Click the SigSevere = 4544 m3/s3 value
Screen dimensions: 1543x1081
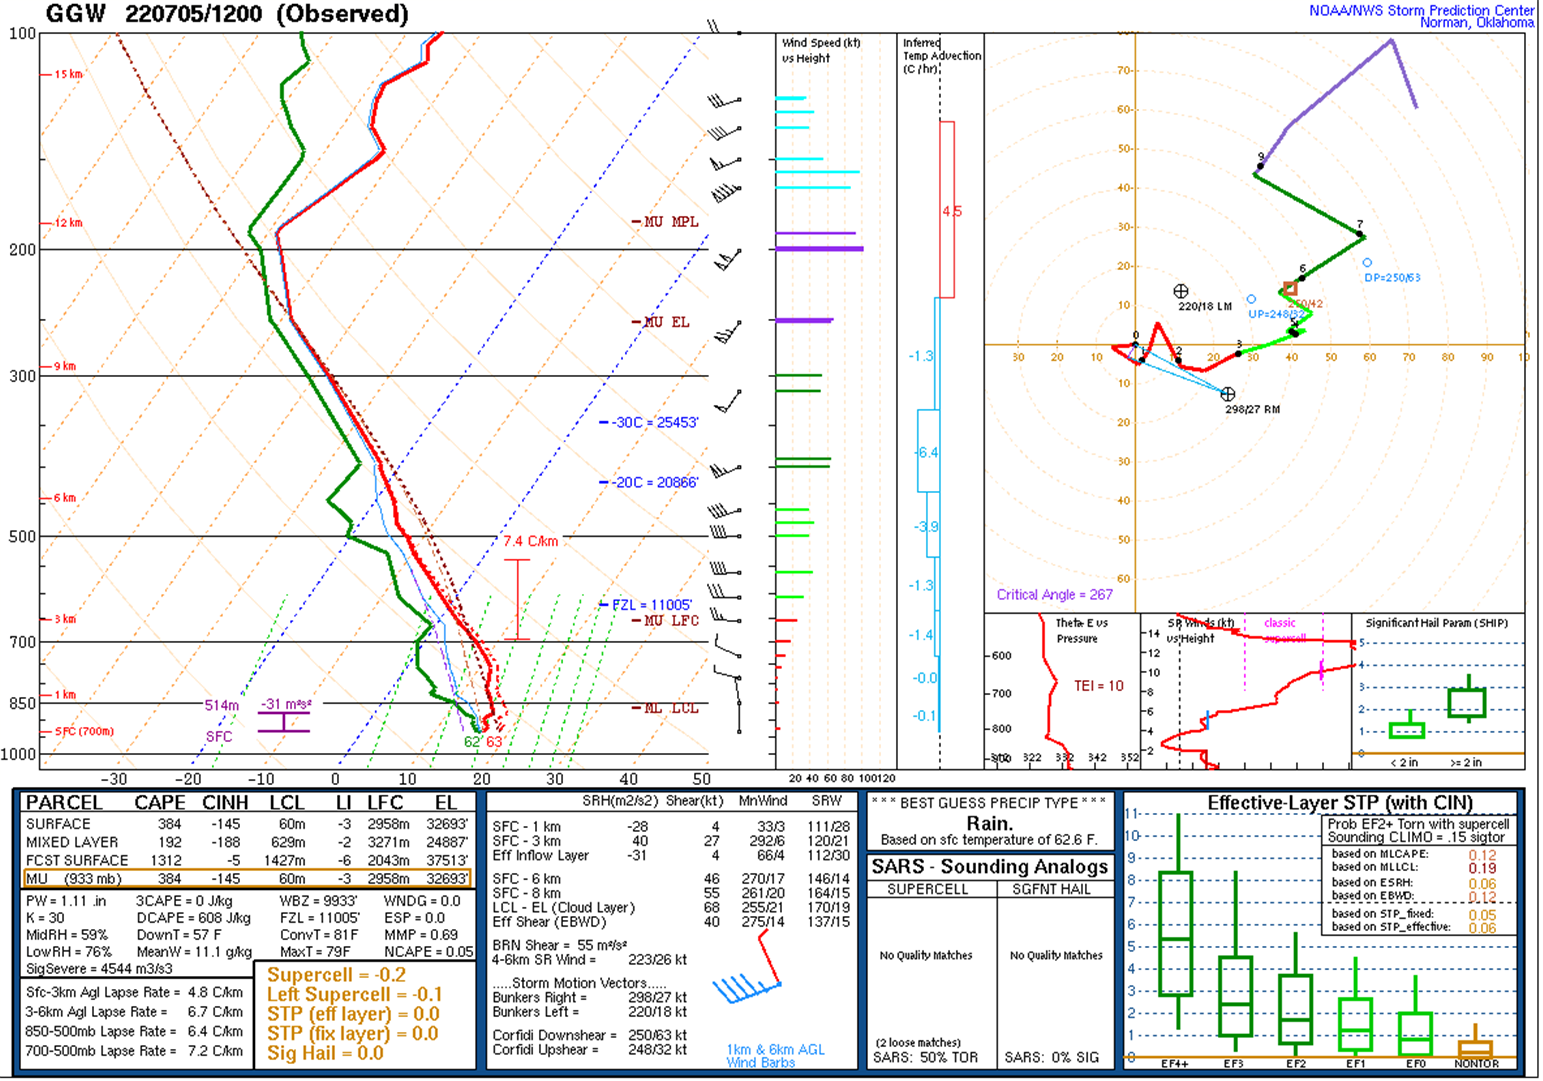(x=99, y=969)
